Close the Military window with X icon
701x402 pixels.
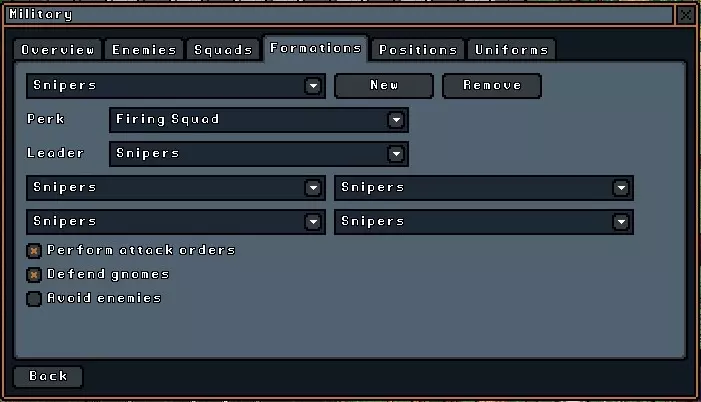(x=685, y=15)
